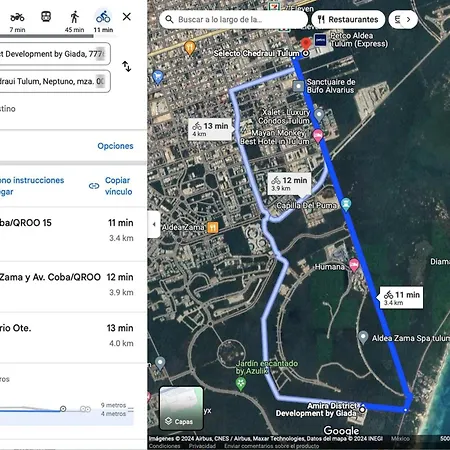Close the directions panel

point(127,17)
